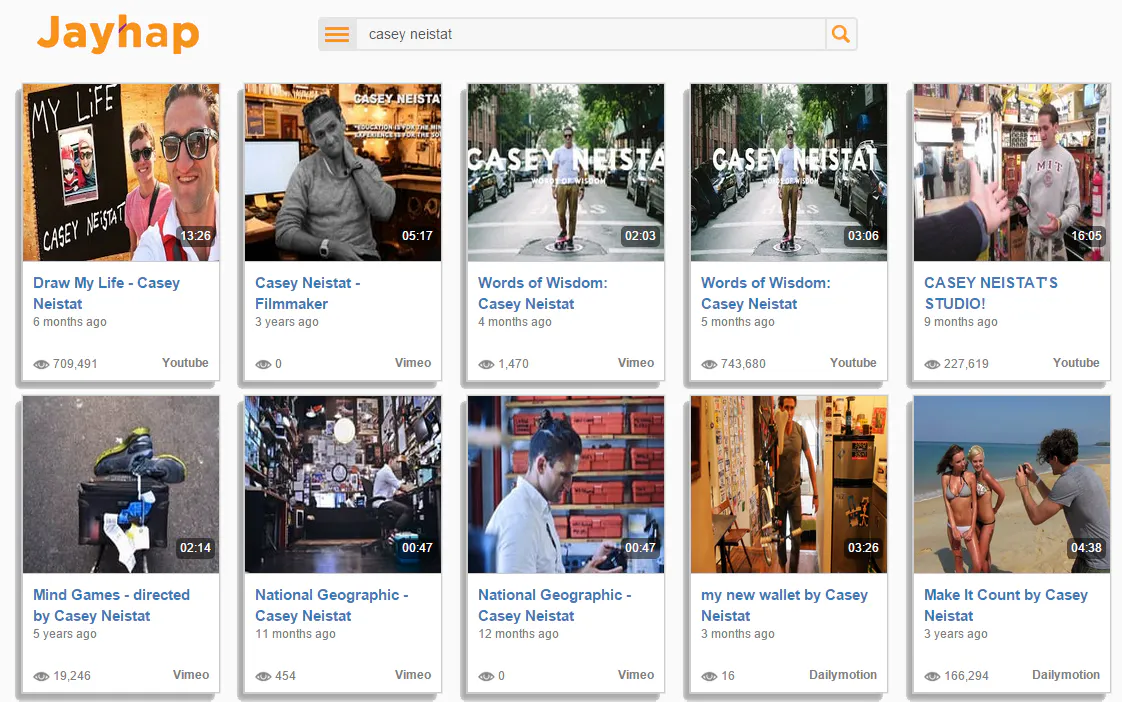Viewport: 1122px width, 702px height.
Task: Click the eye views icon beside 166,294
Action: click(932, 676)
